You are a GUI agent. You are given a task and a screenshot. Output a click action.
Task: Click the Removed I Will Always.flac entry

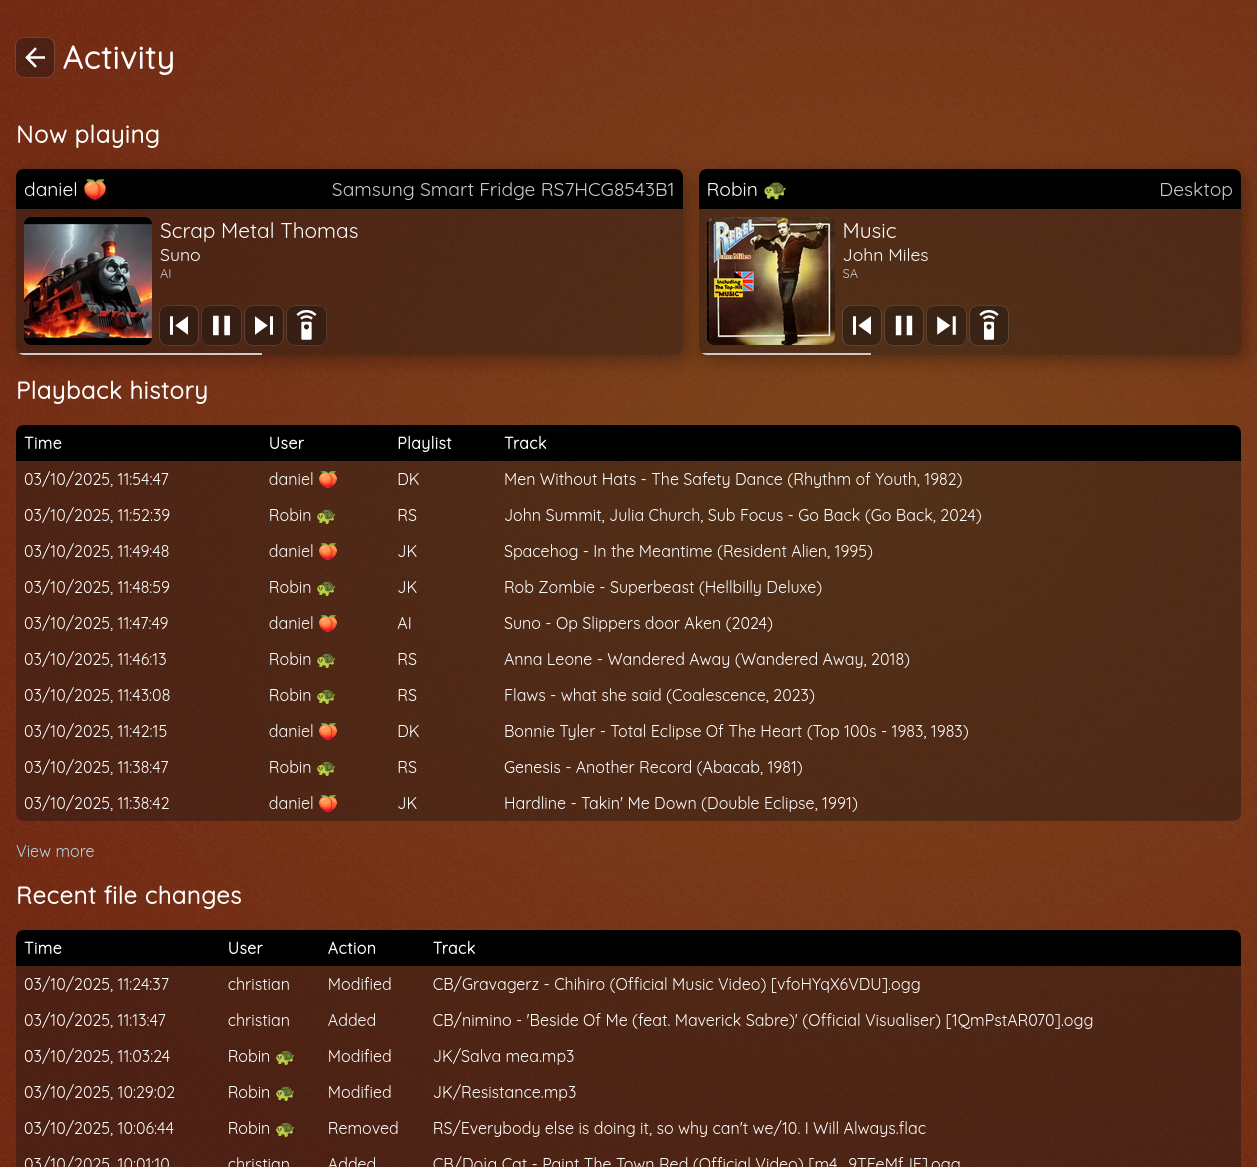678,1129
